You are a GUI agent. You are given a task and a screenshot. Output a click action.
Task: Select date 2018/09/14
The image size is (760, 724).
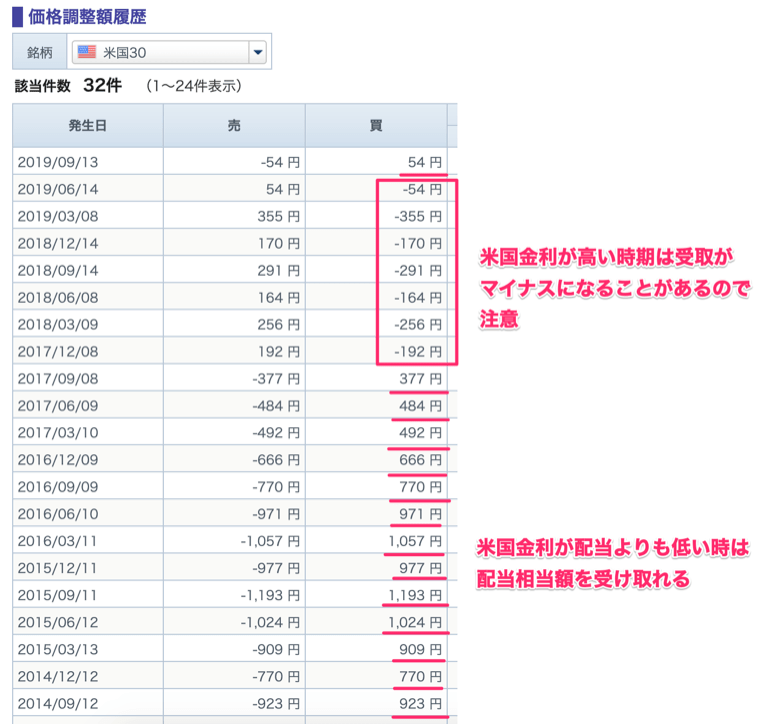tap(58, 270)
